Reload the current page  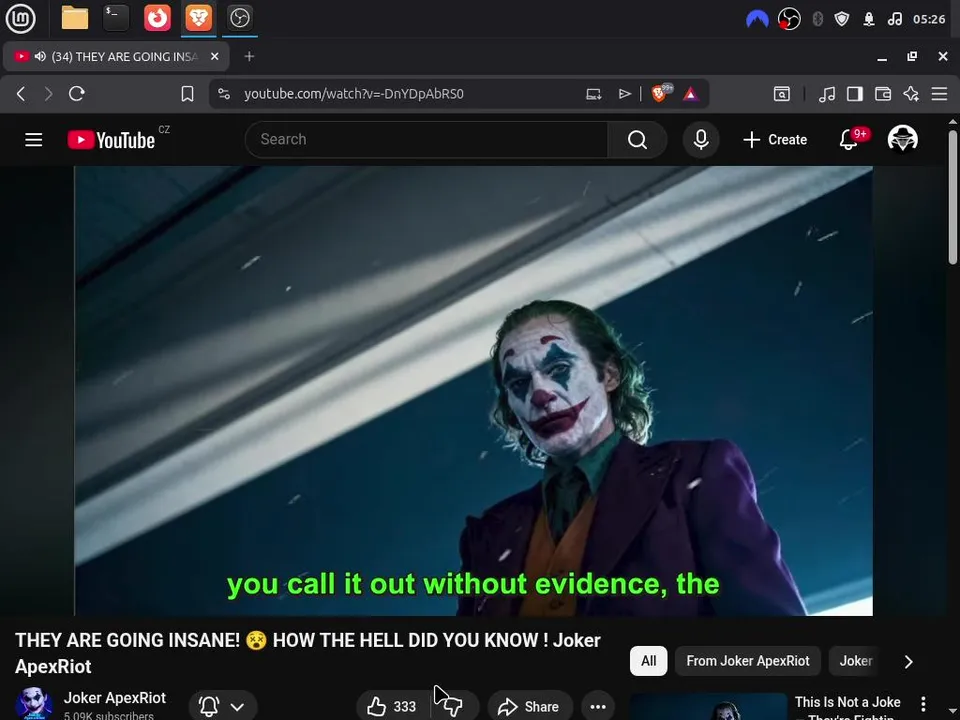77,94
